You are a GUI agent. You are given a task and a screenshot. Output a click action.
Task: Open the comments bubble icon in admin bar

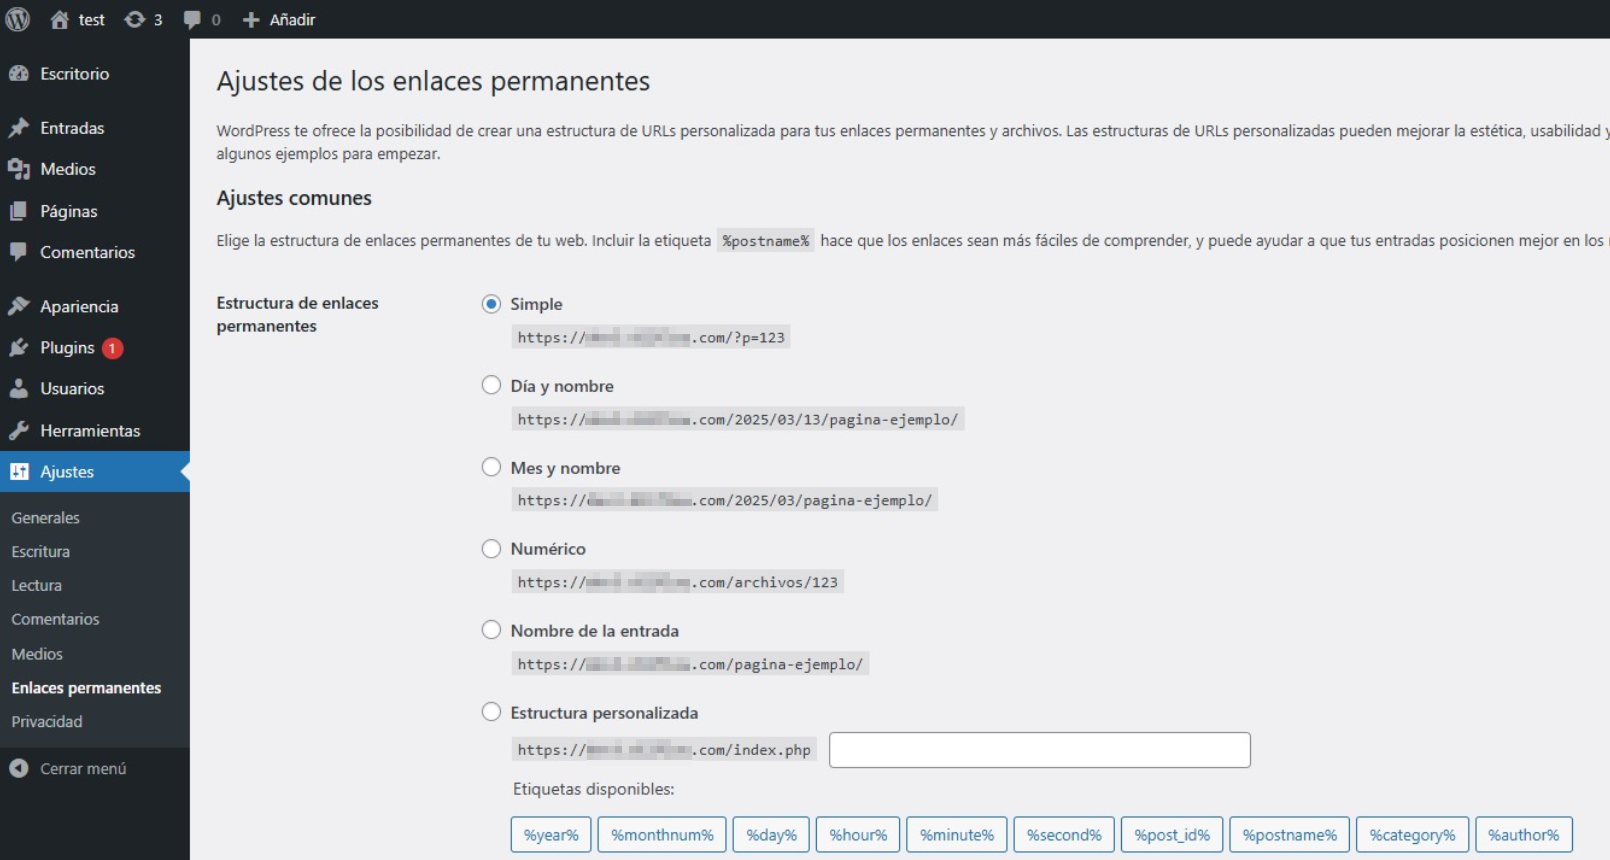[192, 20]
